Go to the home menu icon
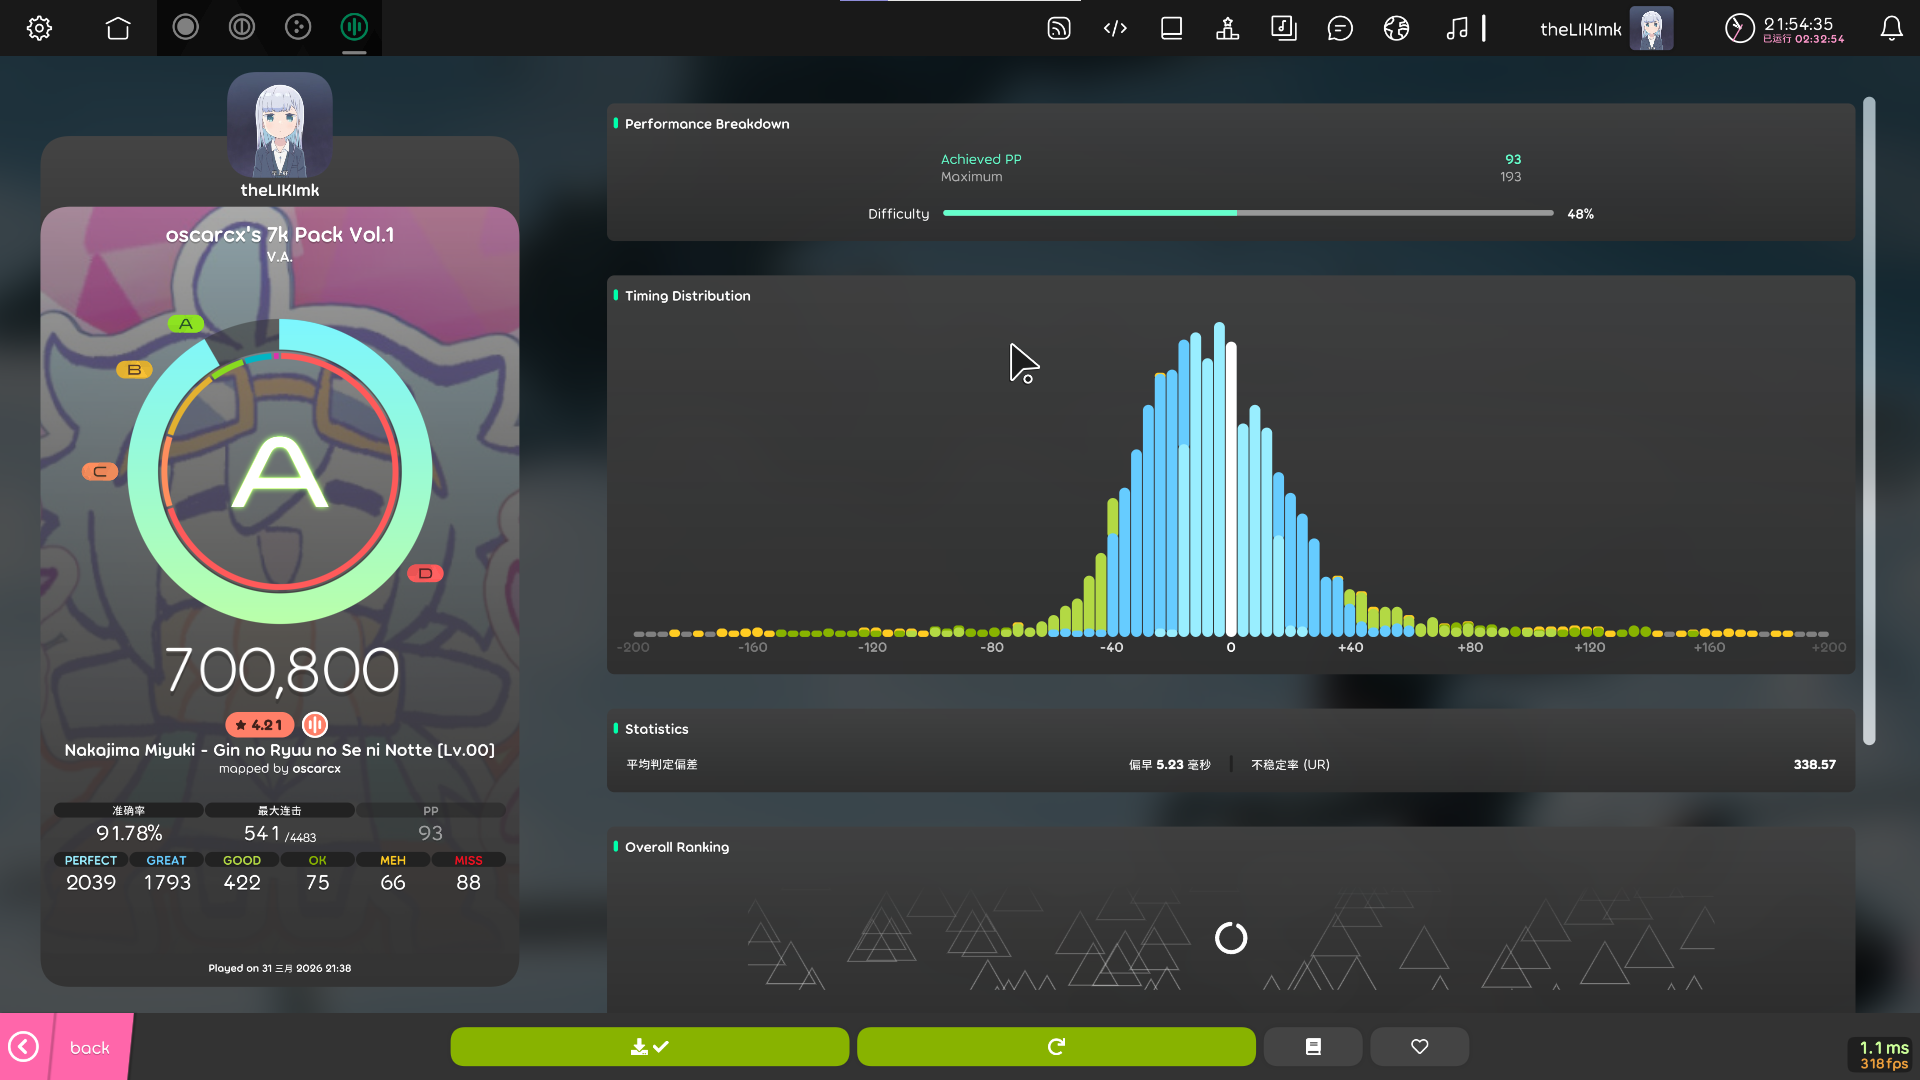This screenshot has width=1920, height=1080. click(x=118, y=28)
